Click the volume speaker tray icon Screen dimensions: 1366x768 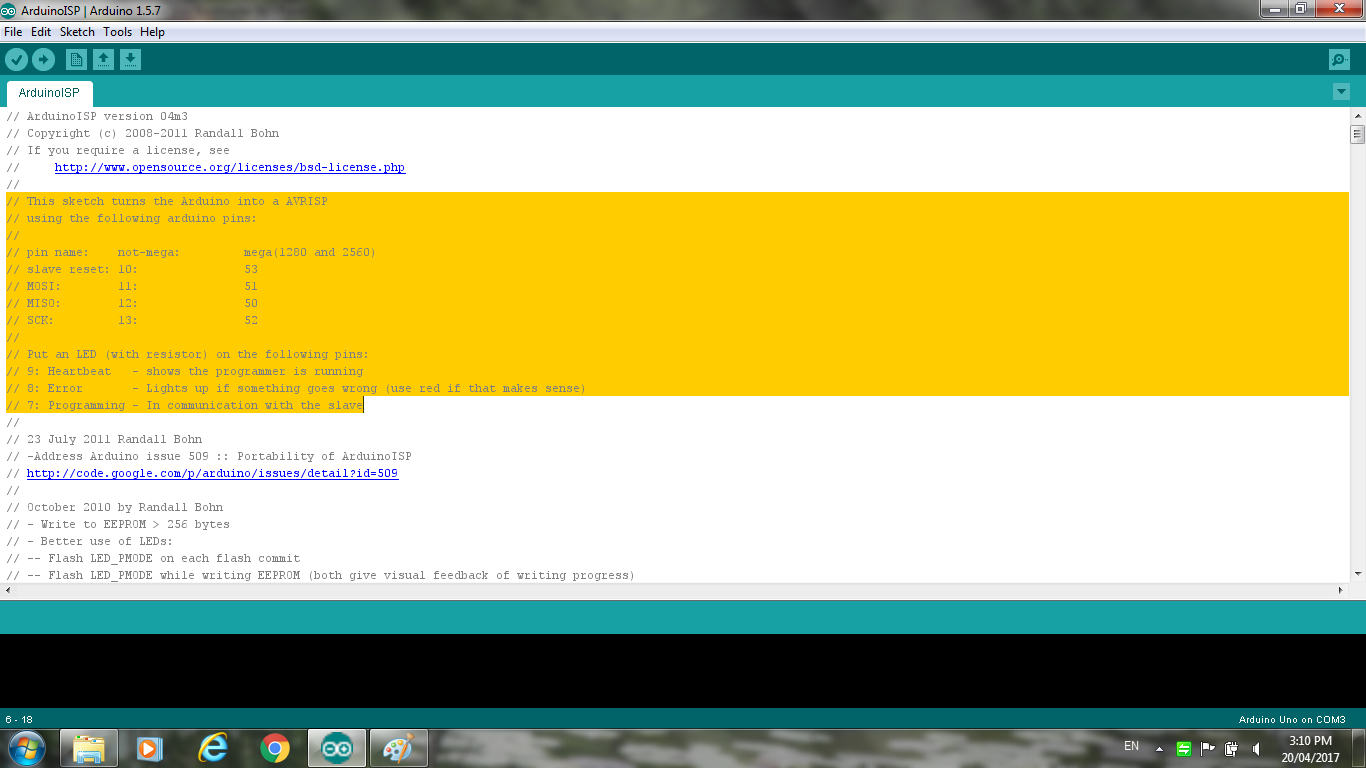click(x=1256, y=748)
